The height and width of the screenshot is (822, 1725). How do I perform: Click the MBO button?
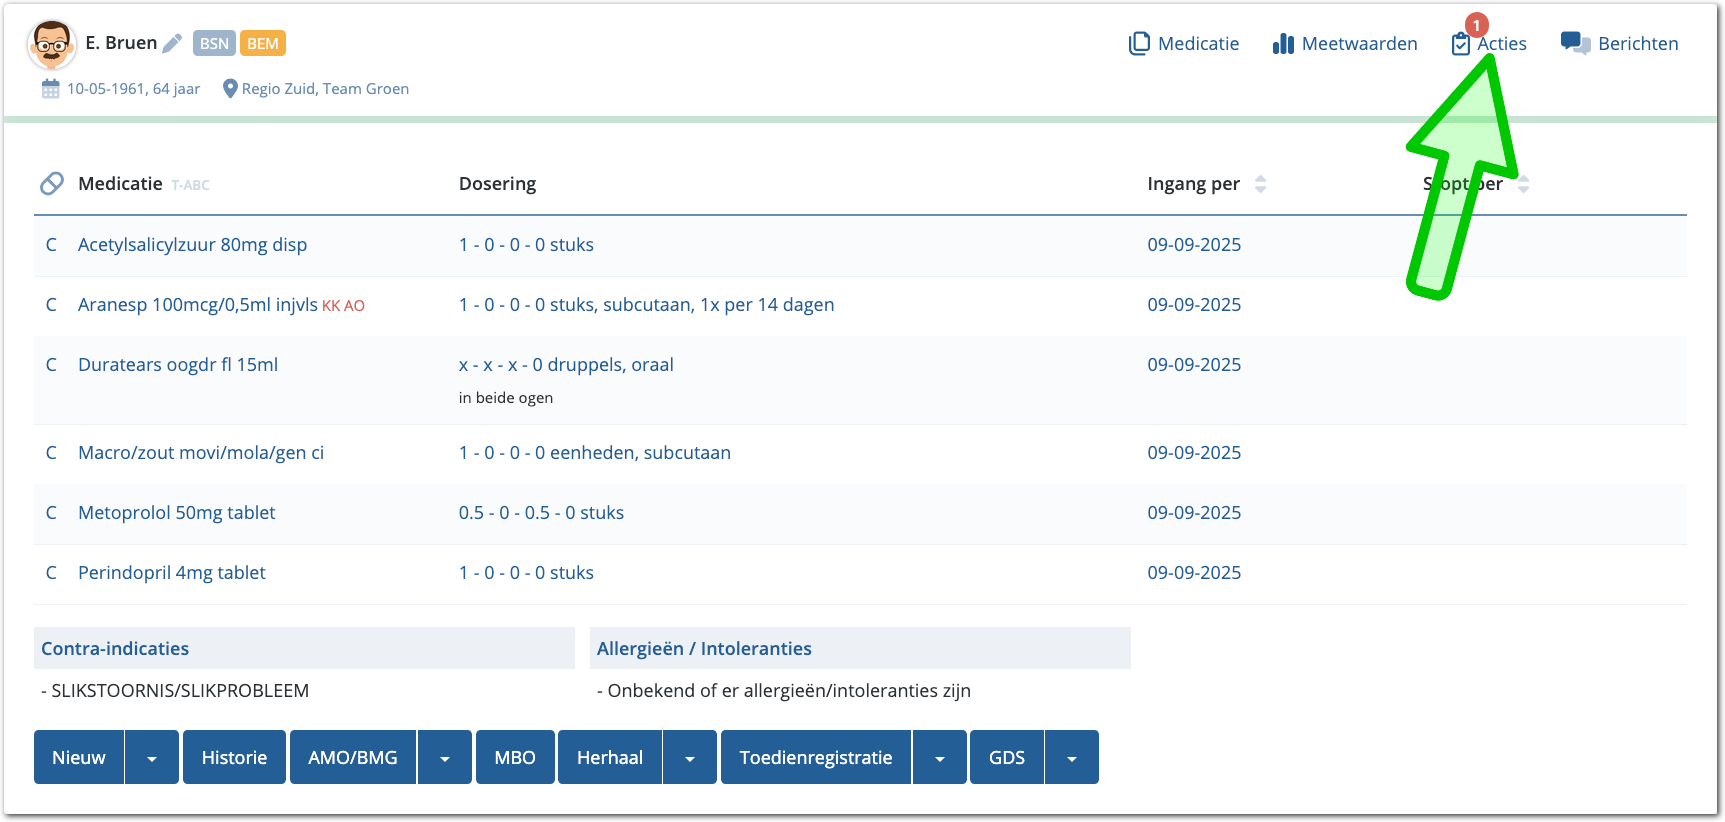[x=515, y=758]
